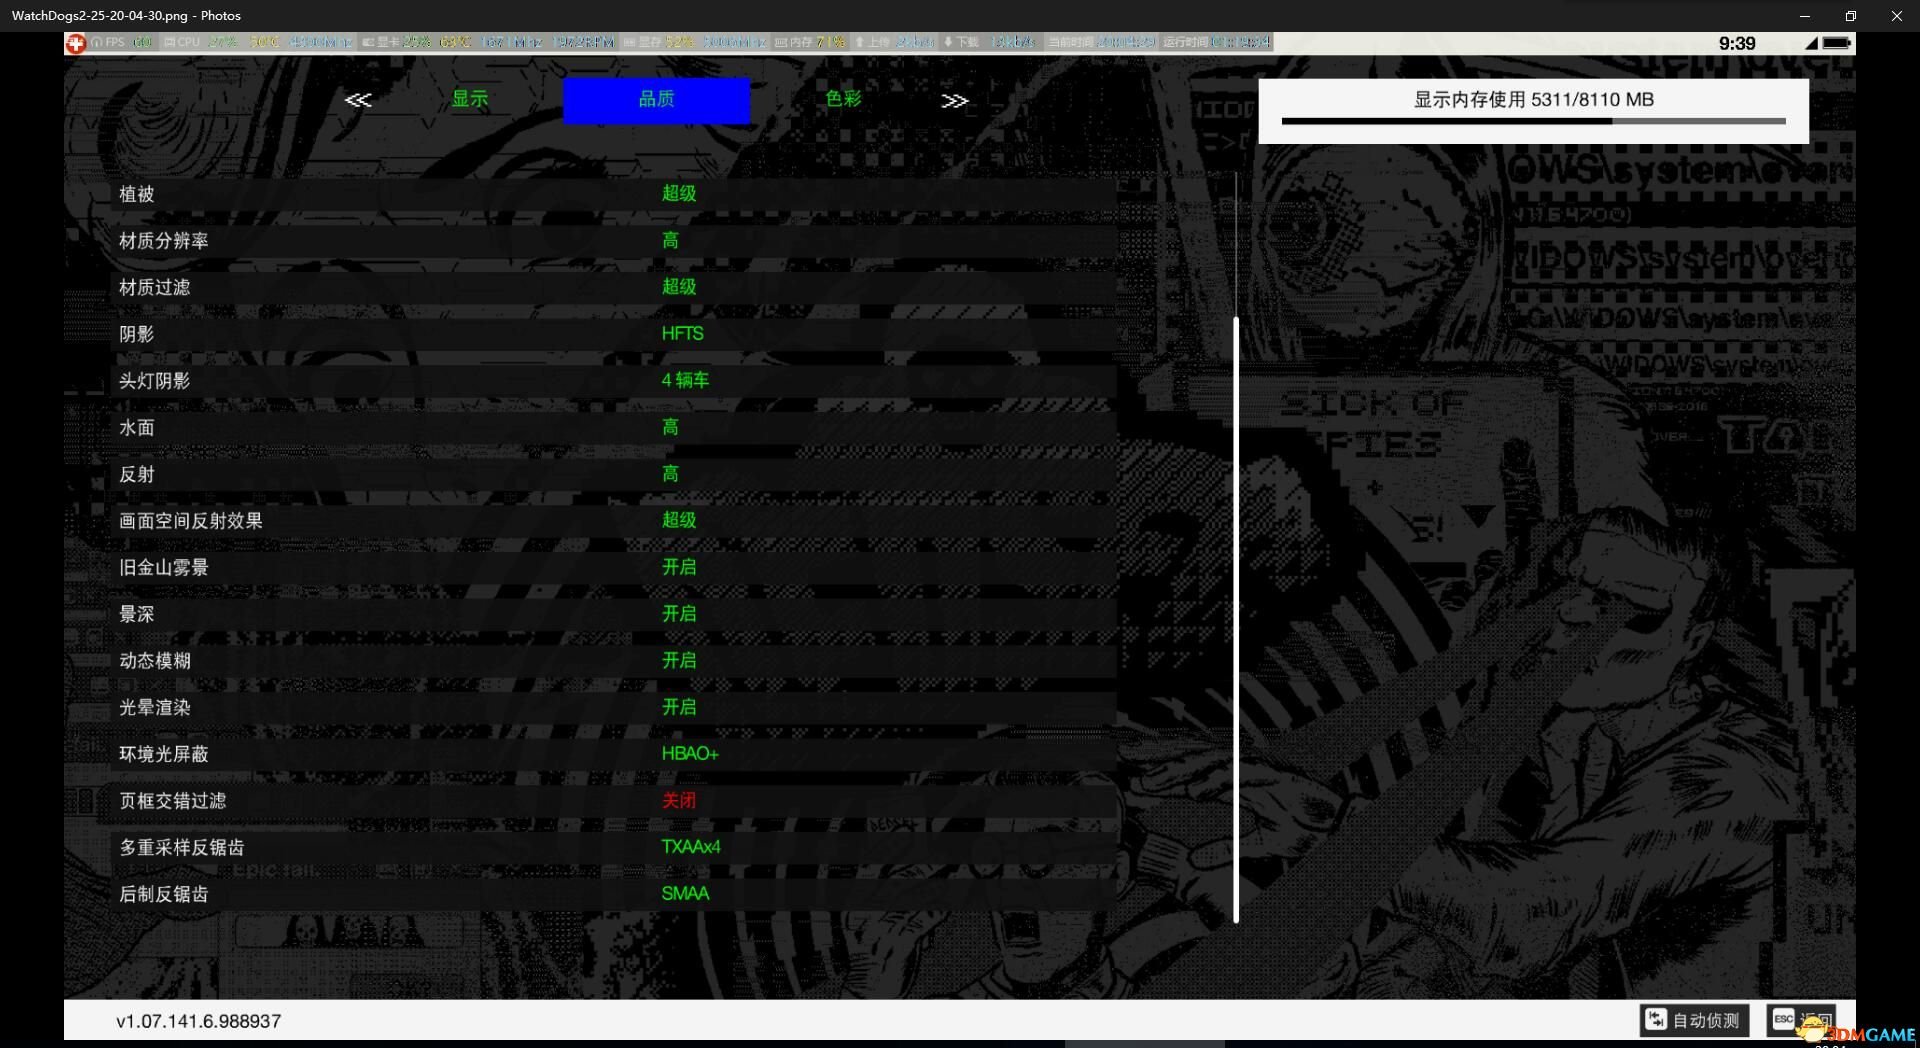Select the 画面空间反射效果 label
The height and width of the screenshot is (1048, 1920).
coord(191,521)
